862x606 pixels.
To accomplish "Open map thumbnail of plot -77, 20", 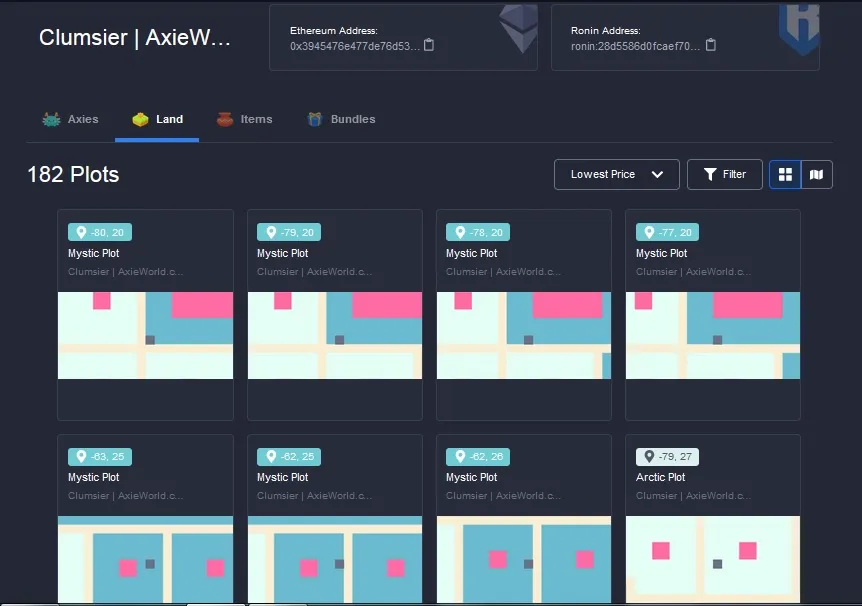I will pos(713,335).
